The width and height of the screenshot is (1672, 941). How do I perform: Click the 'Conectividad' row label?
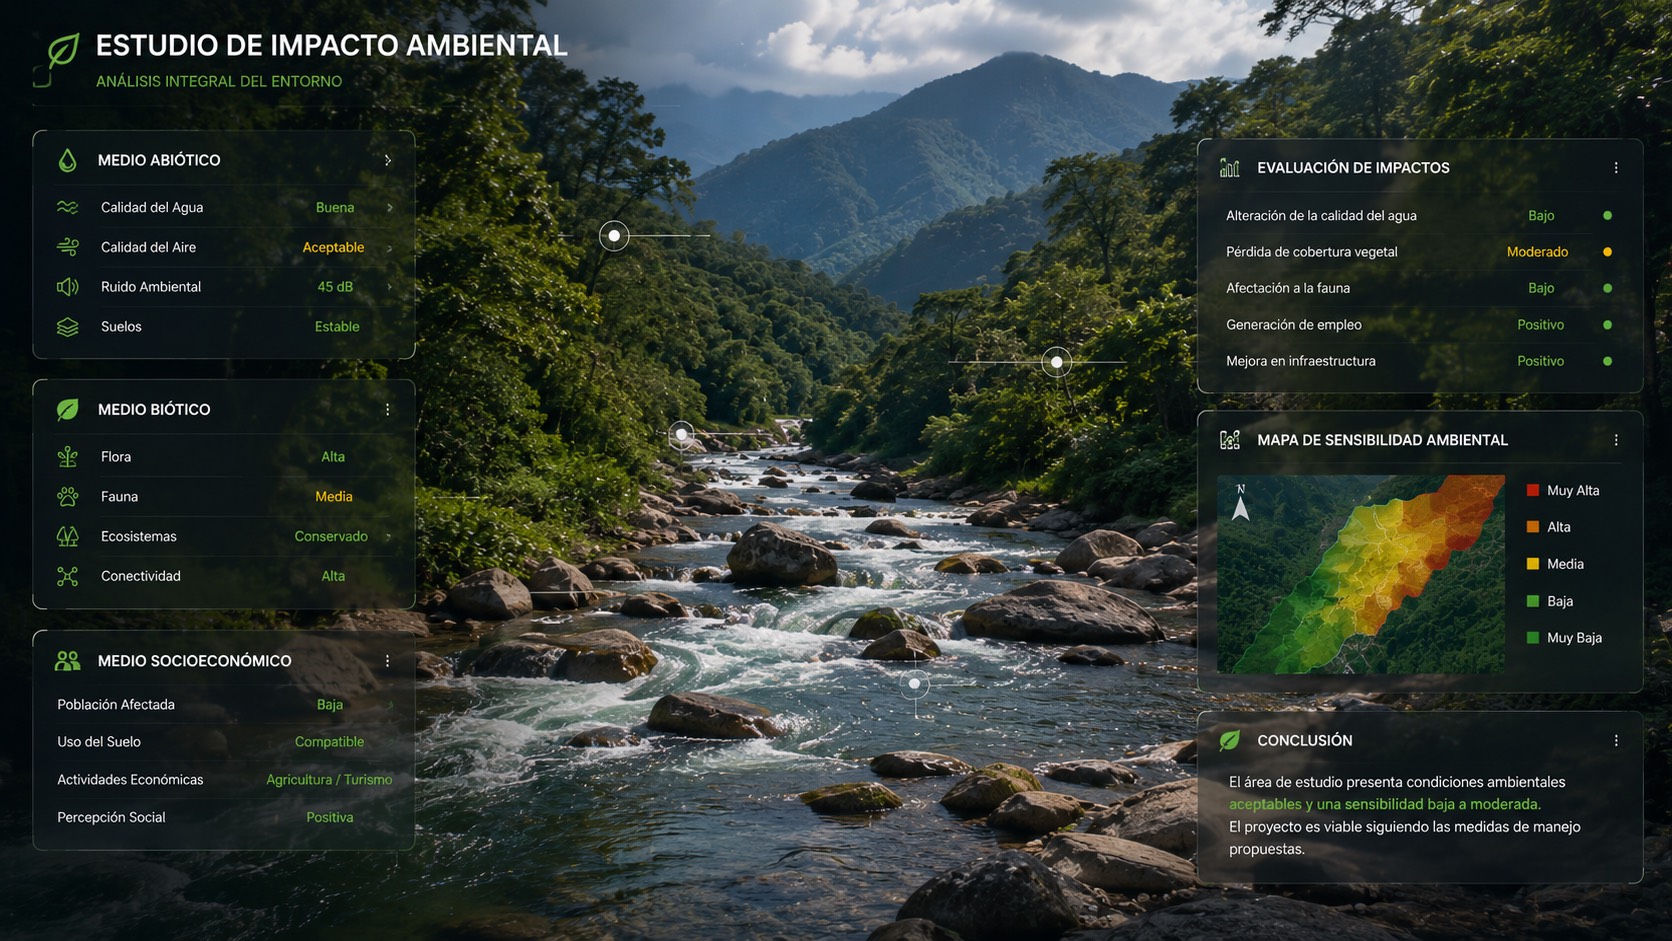[141, 576]
